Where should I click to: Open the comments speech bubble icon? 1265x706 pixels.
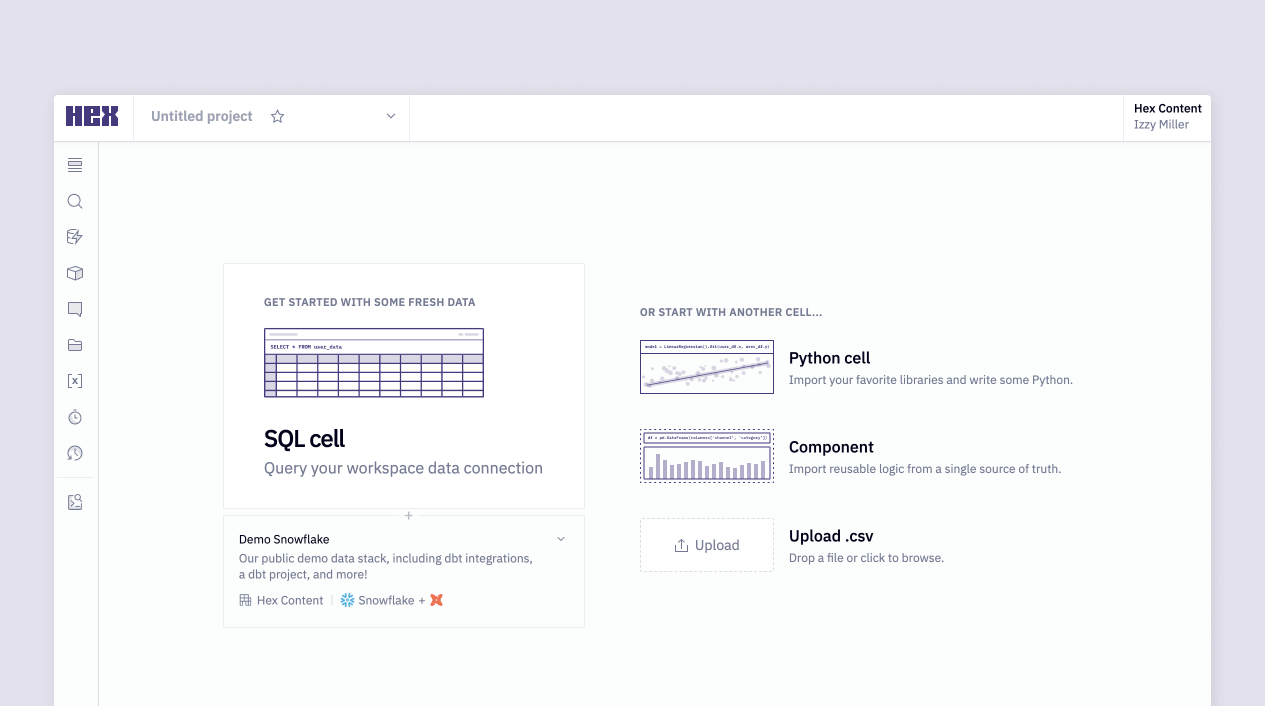(x=75, y=309)
